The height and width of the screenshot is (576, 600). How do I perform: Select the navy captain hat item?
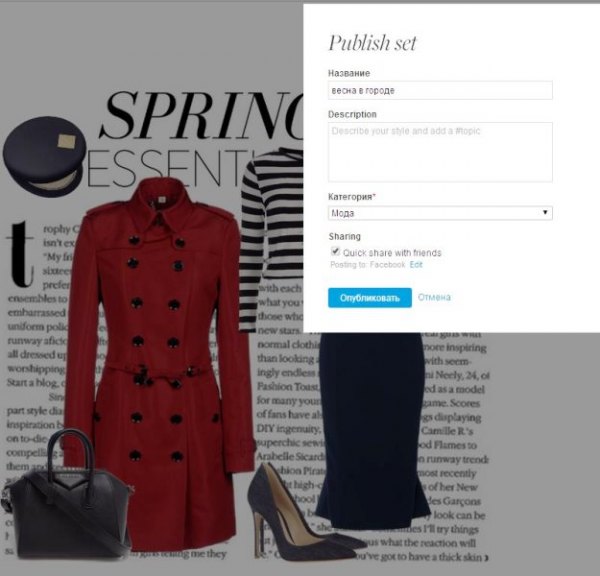[x=44, y=156]
